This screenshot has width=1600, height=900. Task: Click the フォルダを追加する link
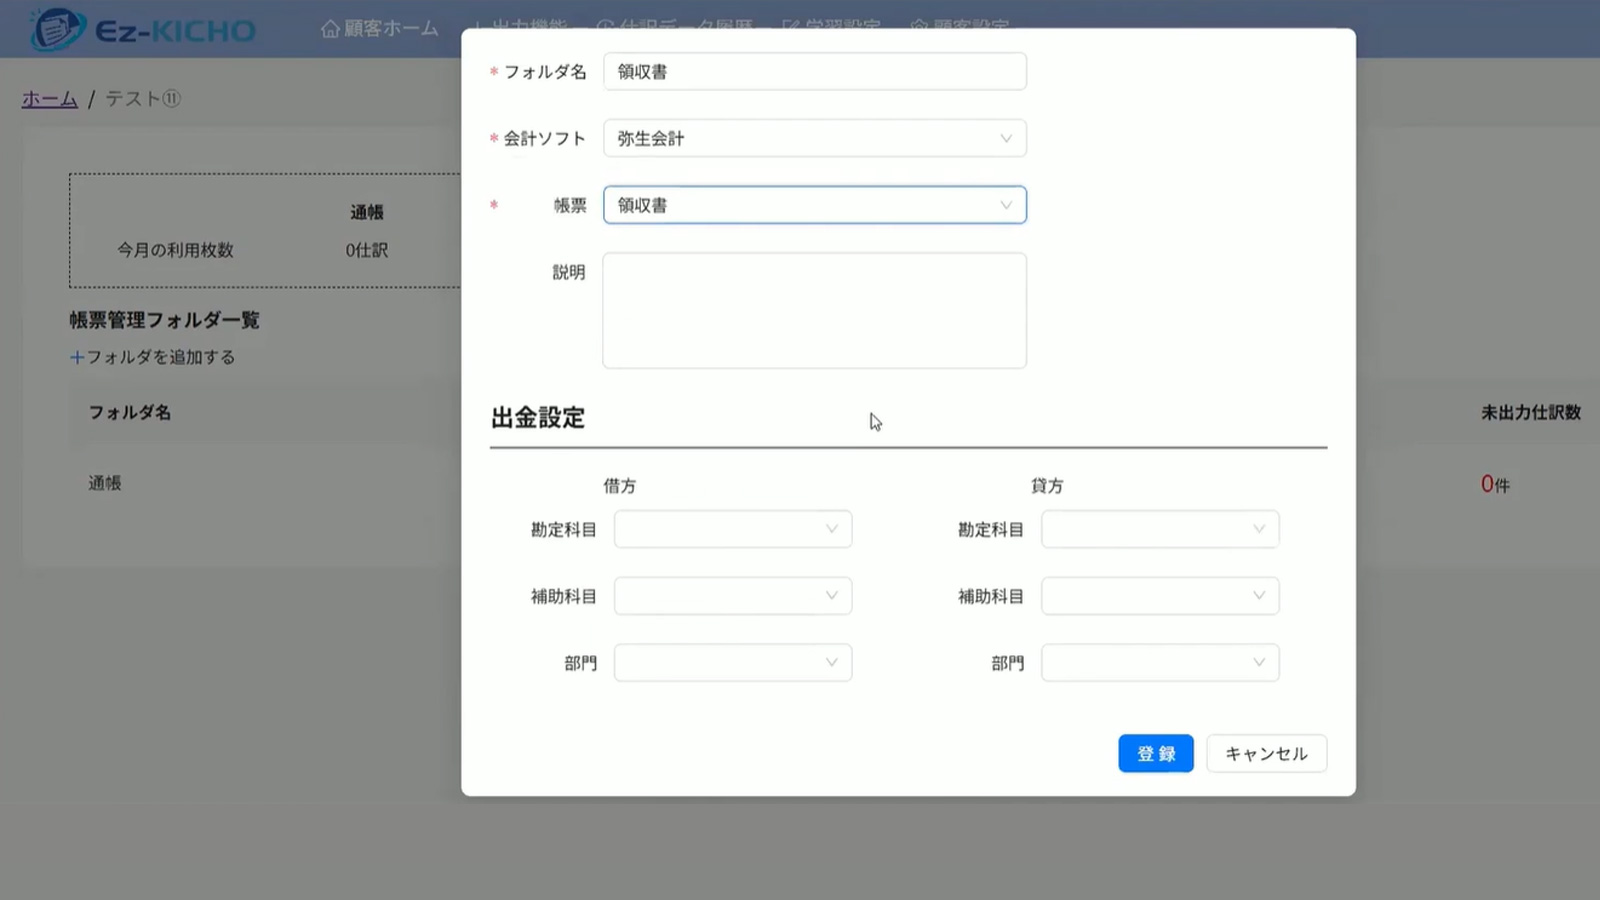click(160, 357)
